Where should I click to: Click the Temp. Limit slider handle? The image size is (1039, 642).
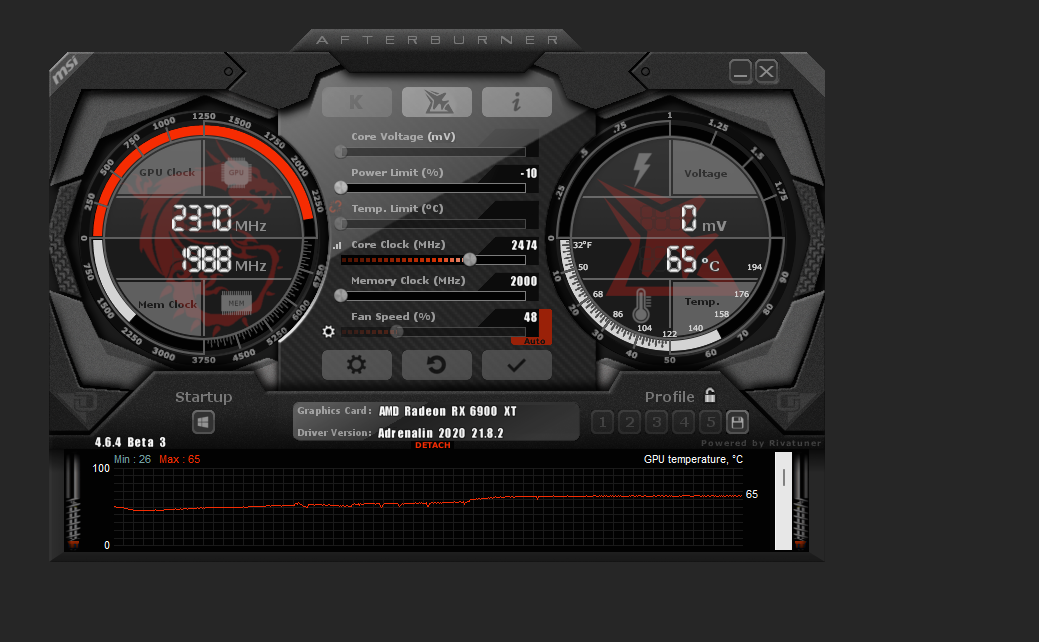[341, 224]
